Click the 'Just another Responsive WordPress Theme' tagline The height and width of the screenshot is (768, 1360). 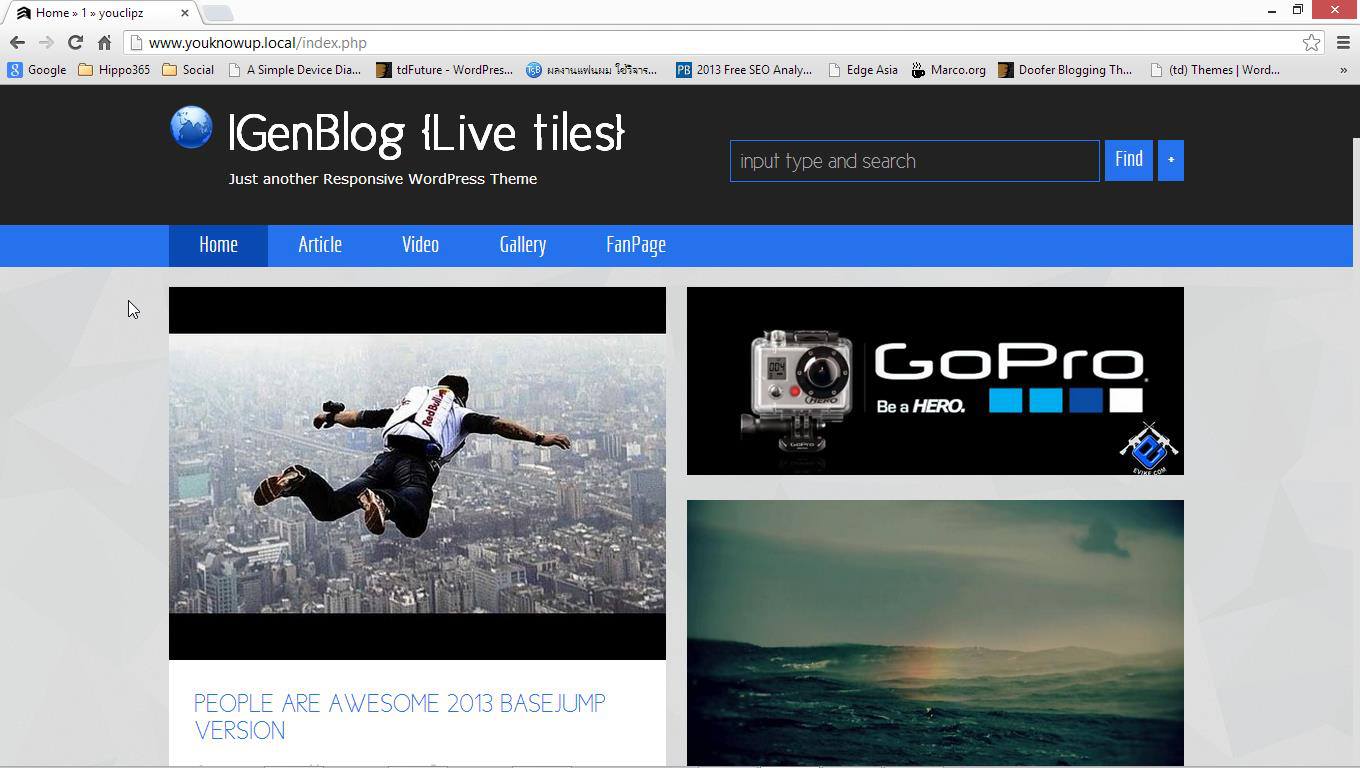pyautogui.click(x=383, y=179)
